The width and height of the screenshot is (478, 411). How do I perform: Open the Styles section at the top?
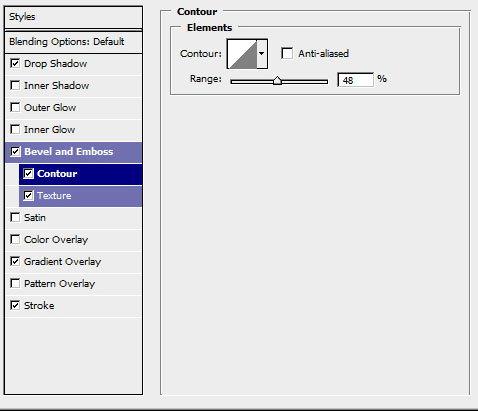click(73, 17)
